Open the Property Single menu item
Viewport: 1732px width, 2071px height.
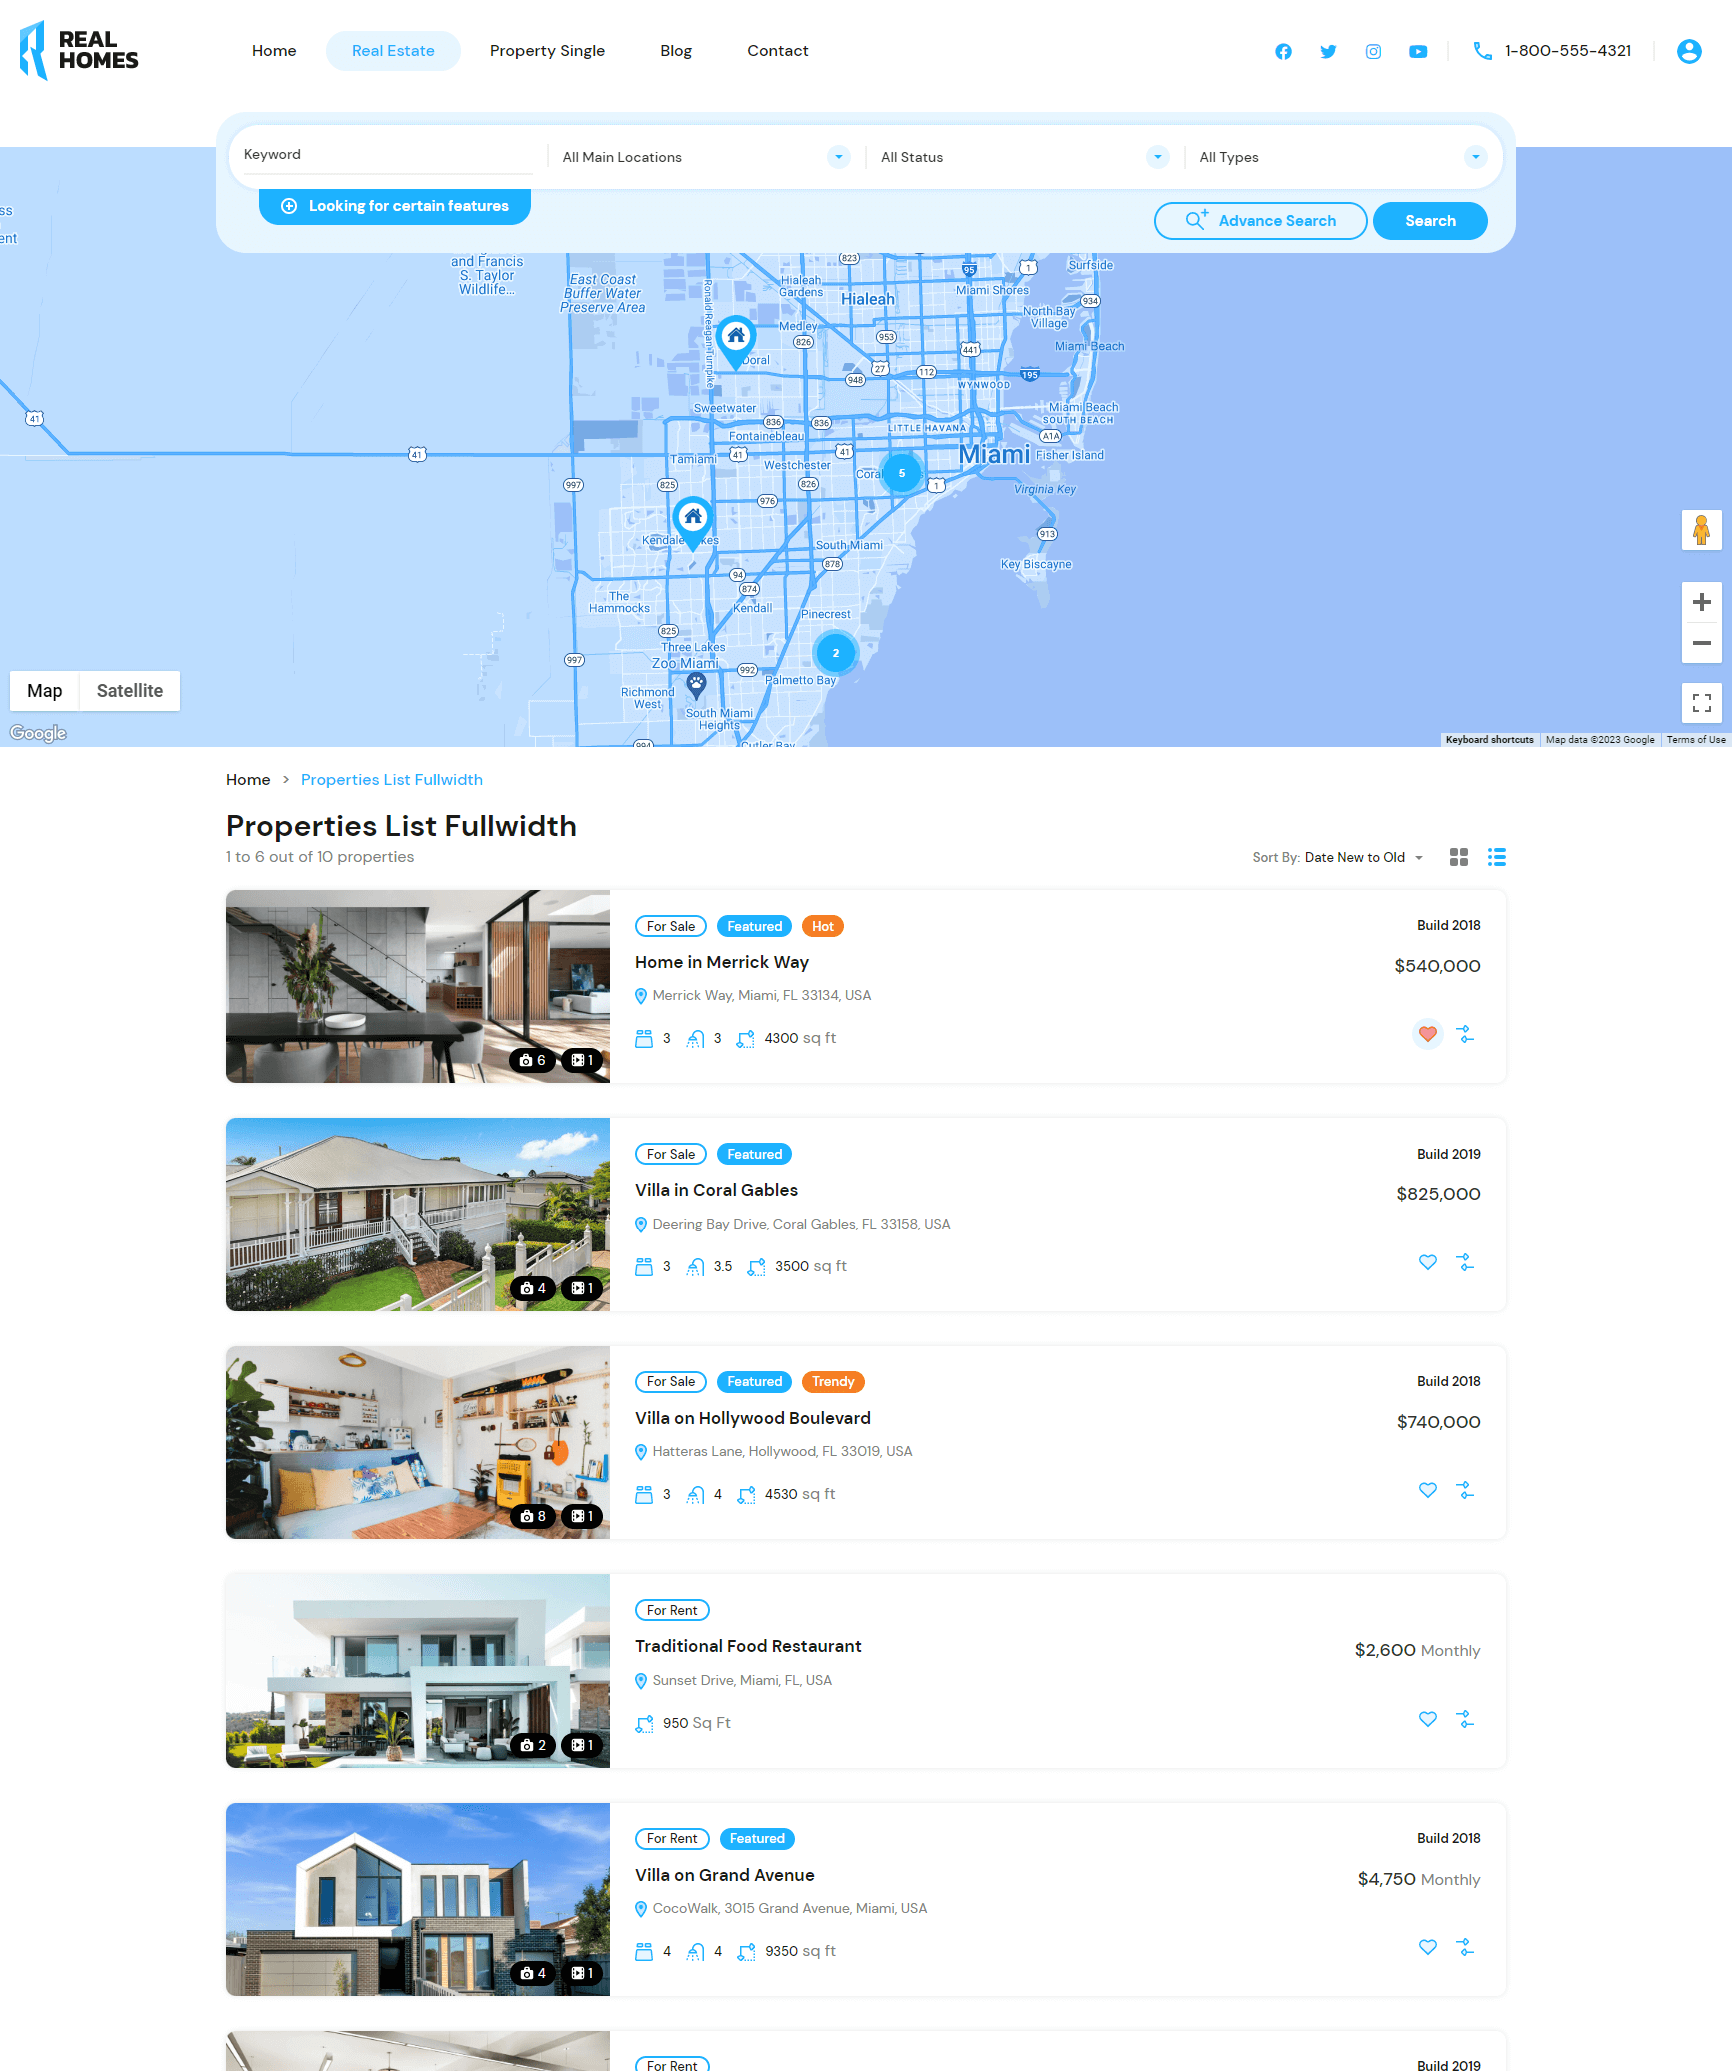point(547,51)
